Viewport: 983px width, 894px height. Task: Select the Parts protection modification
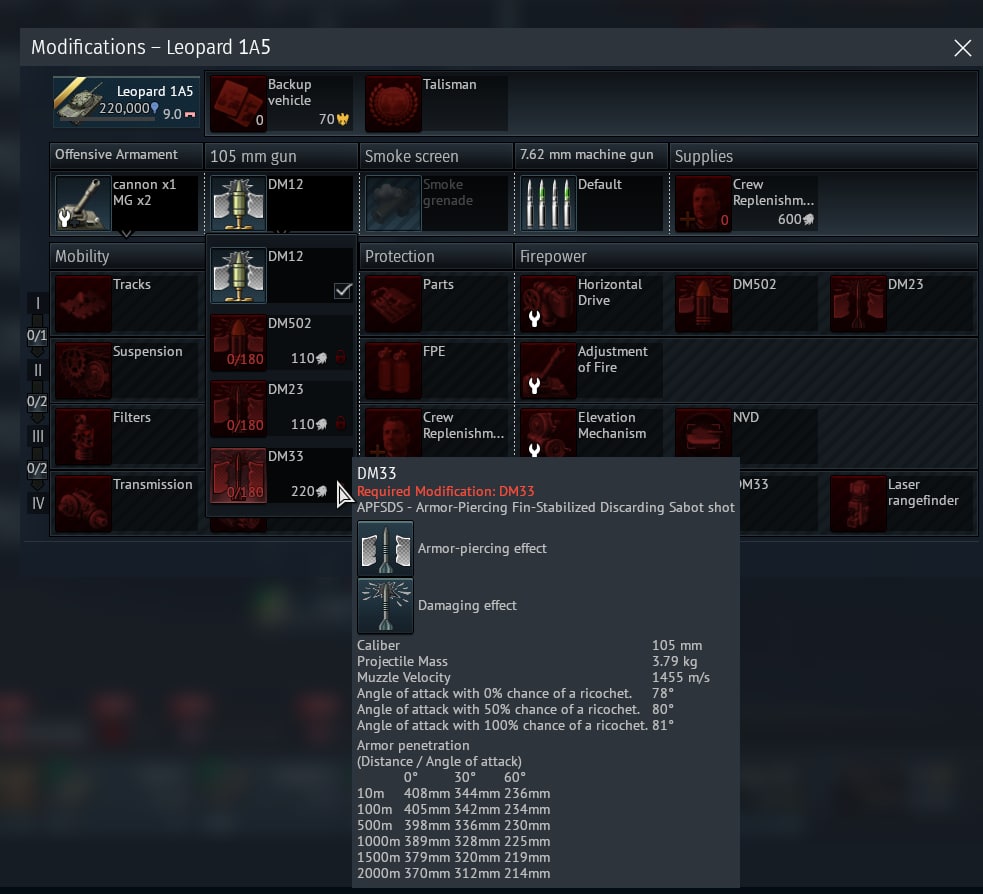coord(436,303)
